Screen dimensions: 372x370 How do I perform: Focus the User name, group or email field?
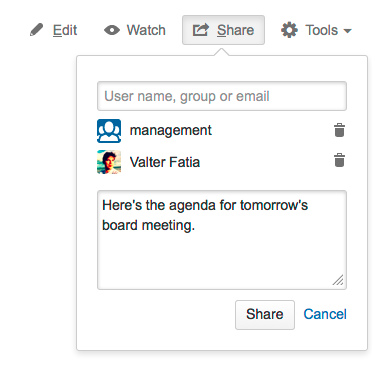(x=222, y=96)
